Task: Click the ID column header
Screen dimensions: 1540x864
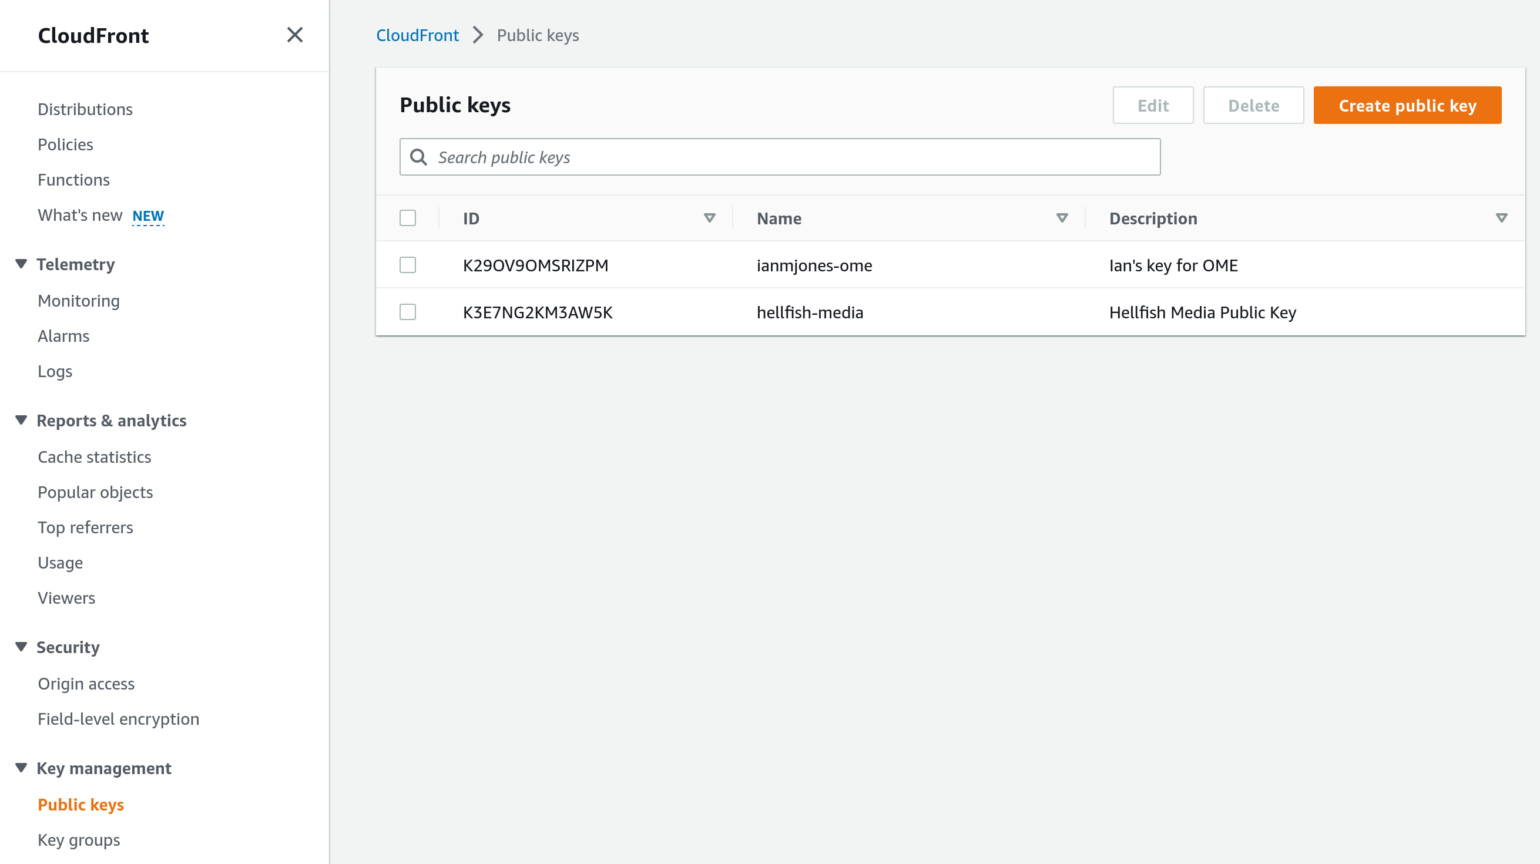Action: 471,218
